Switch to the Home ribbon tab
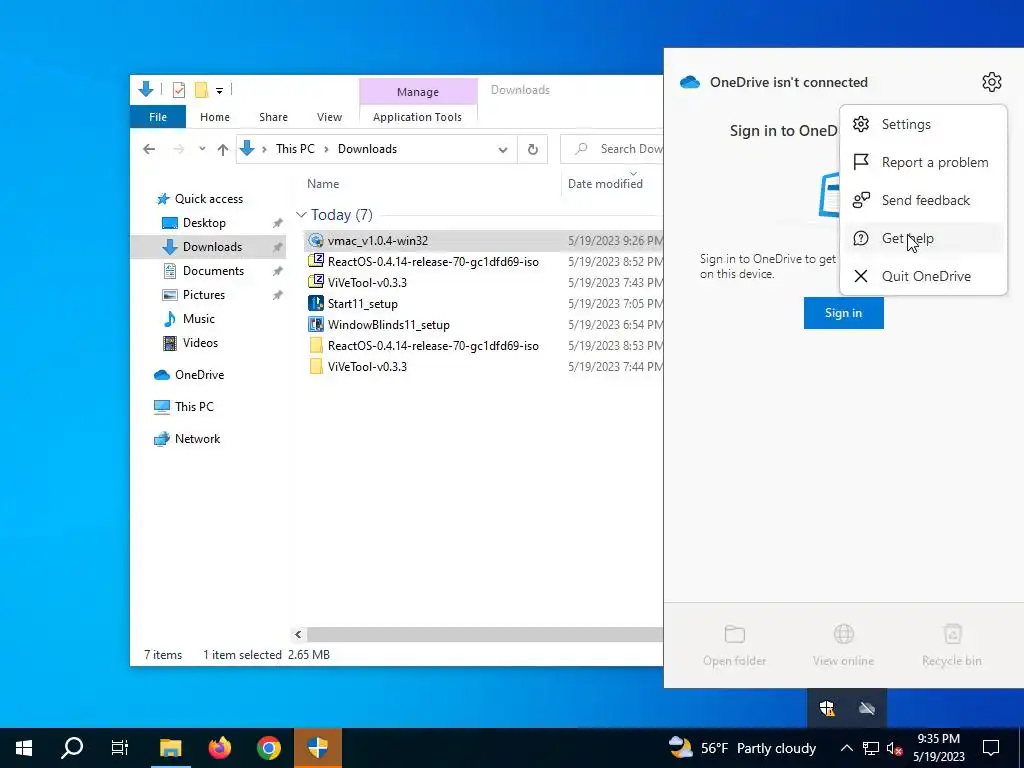1024x768 pixels. pyautogui.click(x=215, y=117)
